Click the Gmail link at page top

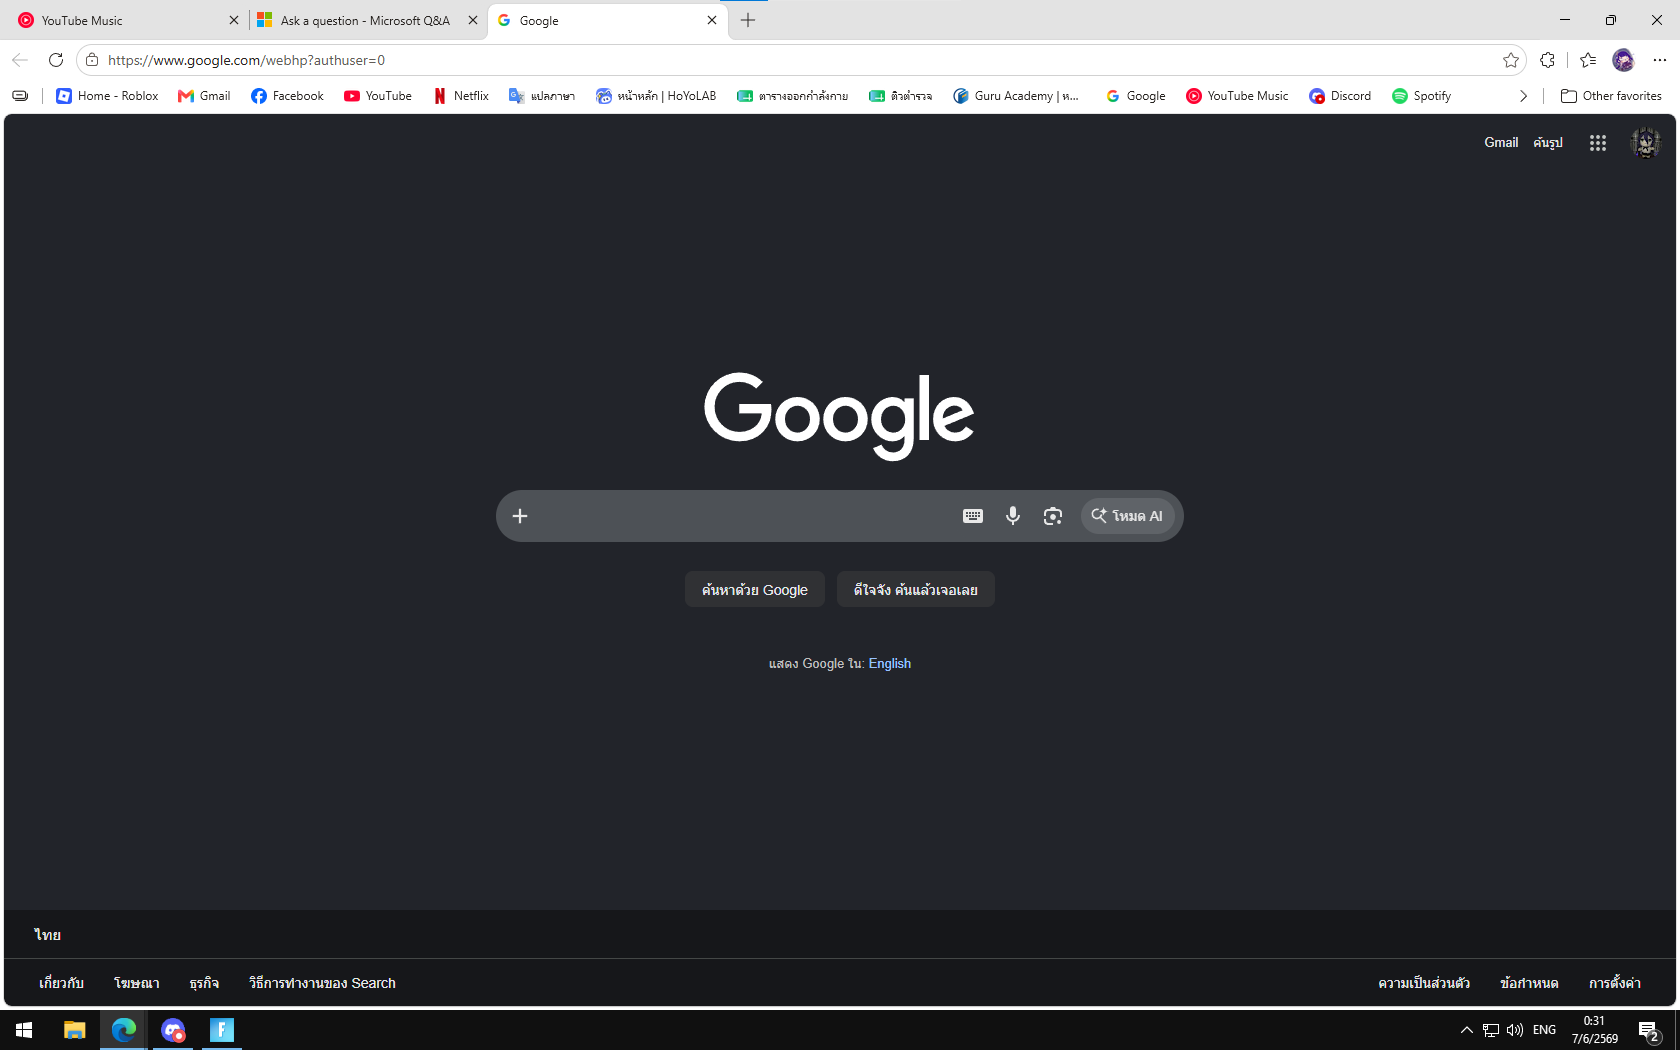[1501, 143]
